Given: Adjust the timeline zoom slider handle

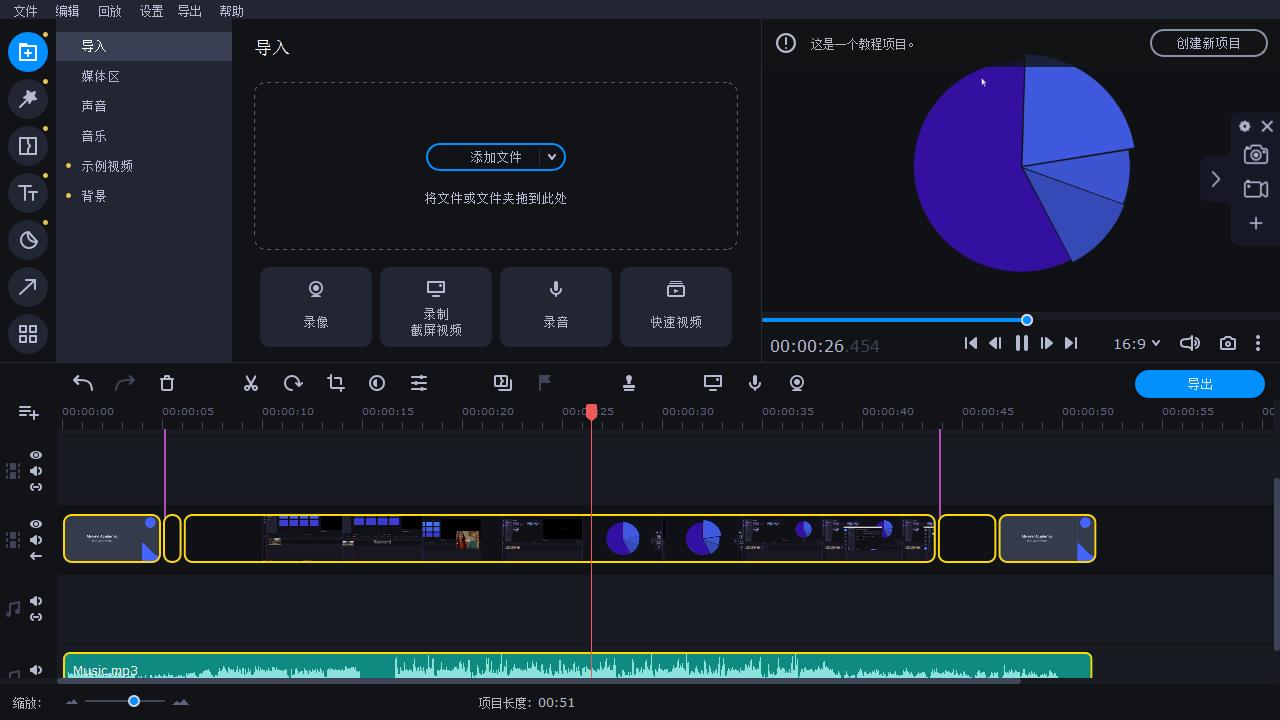Looking at the screenshot, I should pos(134,701).
